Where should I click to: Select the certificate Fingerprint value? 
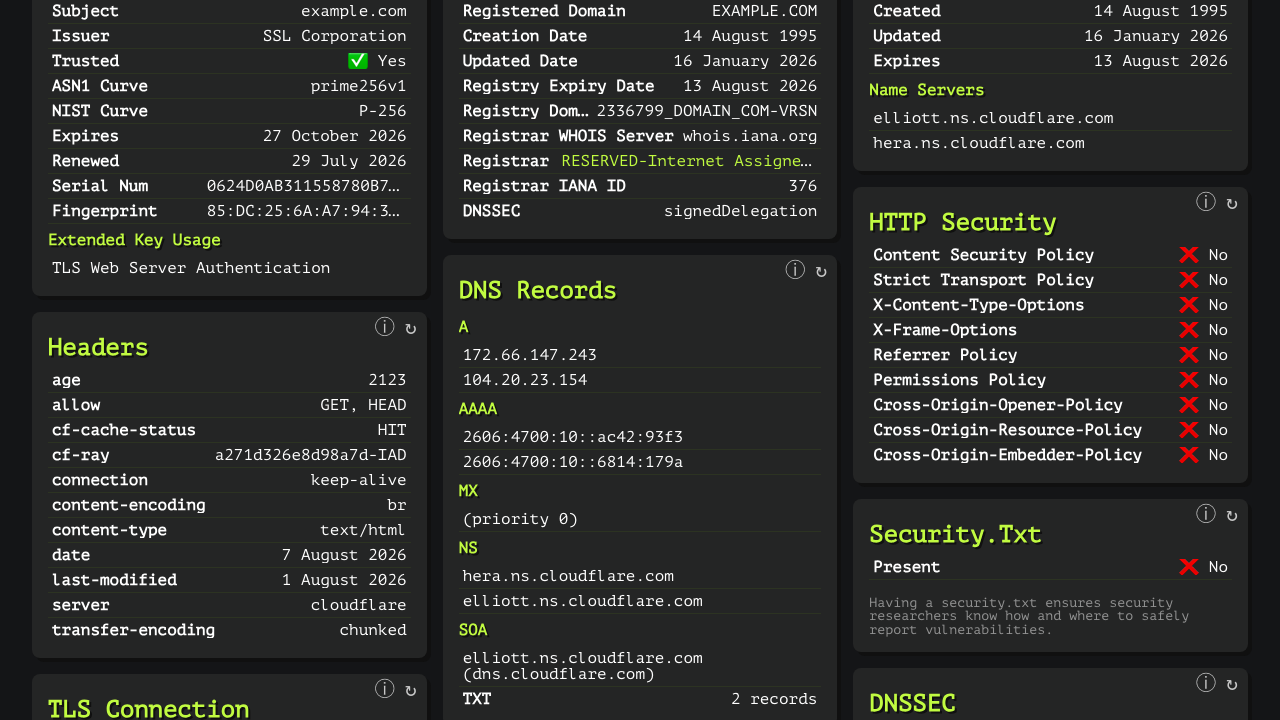[304, 211]
